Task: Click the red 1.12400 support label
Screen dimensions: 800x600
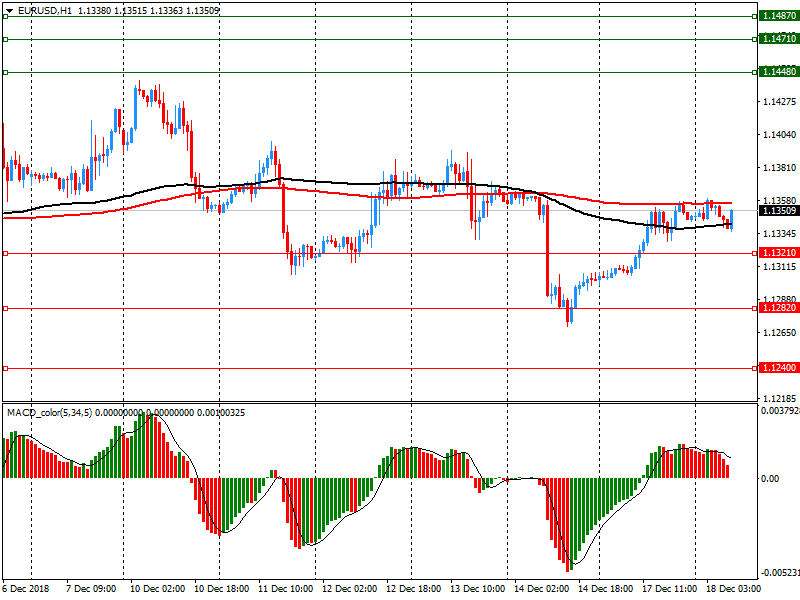Action: (777, 368)
